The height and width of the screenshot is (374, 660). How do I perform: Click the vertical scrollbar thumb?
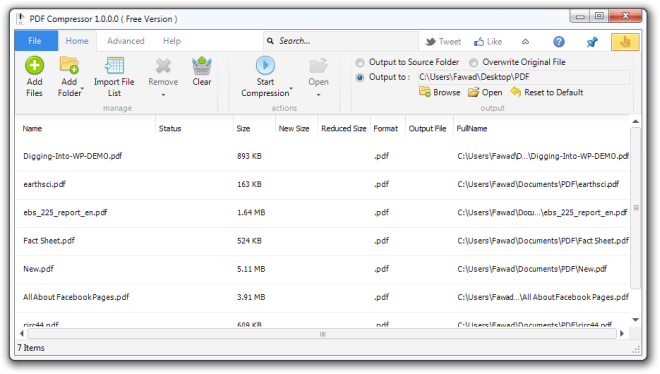point(636,208)
